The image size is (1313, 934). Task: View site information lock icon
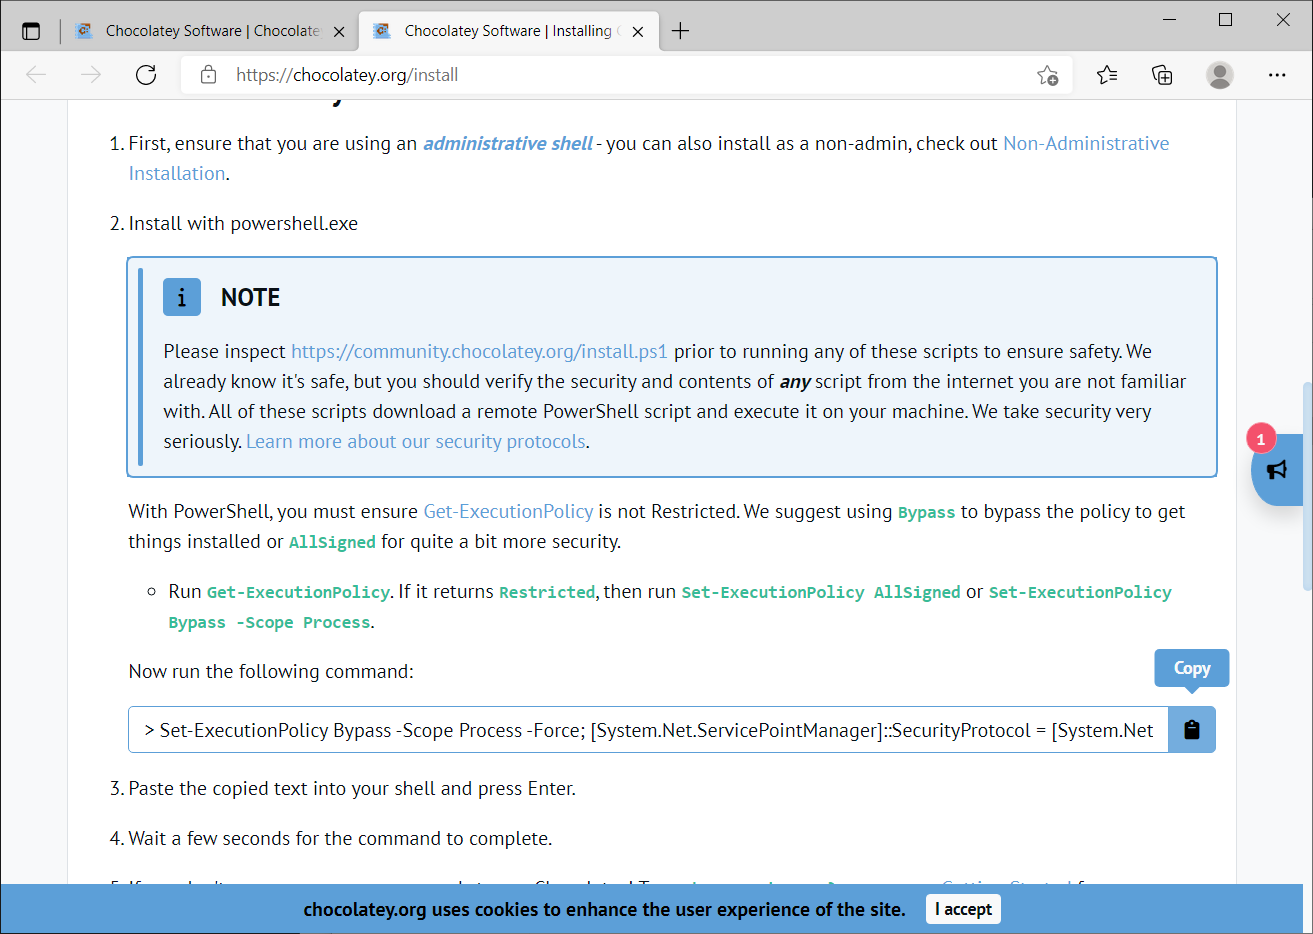(208, 75)
